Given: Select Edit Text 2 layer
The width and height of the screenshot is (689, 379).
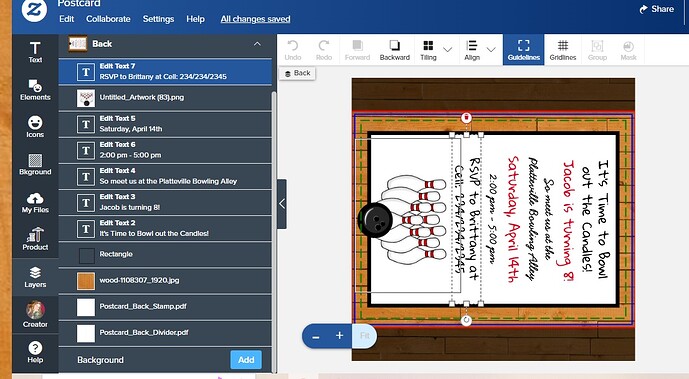Looking at the screenshot, I should 165,228.
